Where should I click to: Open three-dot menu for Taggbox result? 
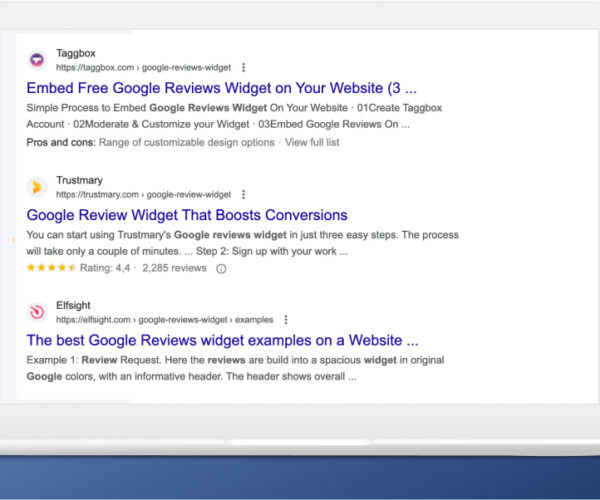pyautogui.click(x=243, y=68)
